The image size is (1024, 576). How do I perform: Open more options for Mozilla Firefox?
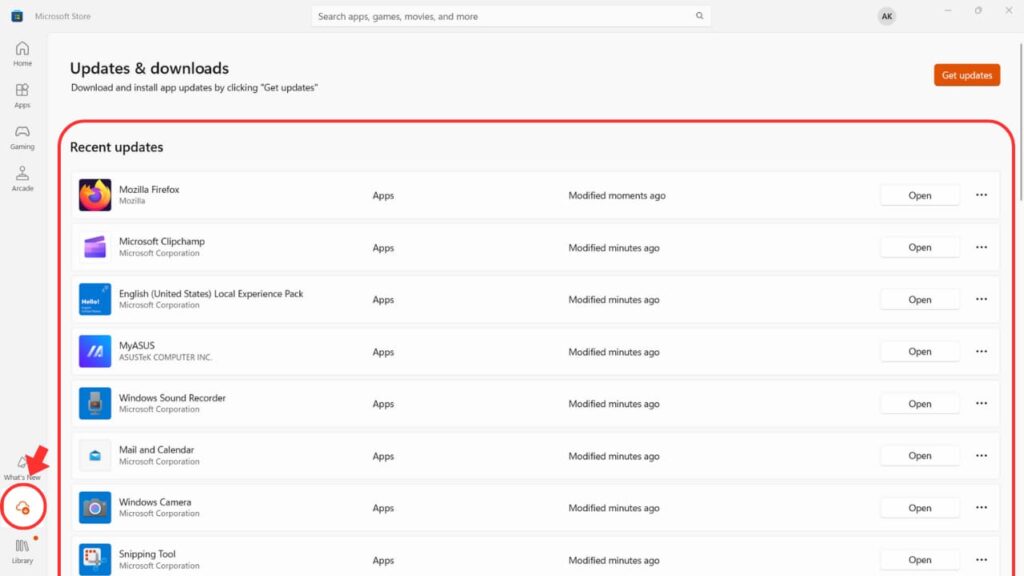point(981,195)
